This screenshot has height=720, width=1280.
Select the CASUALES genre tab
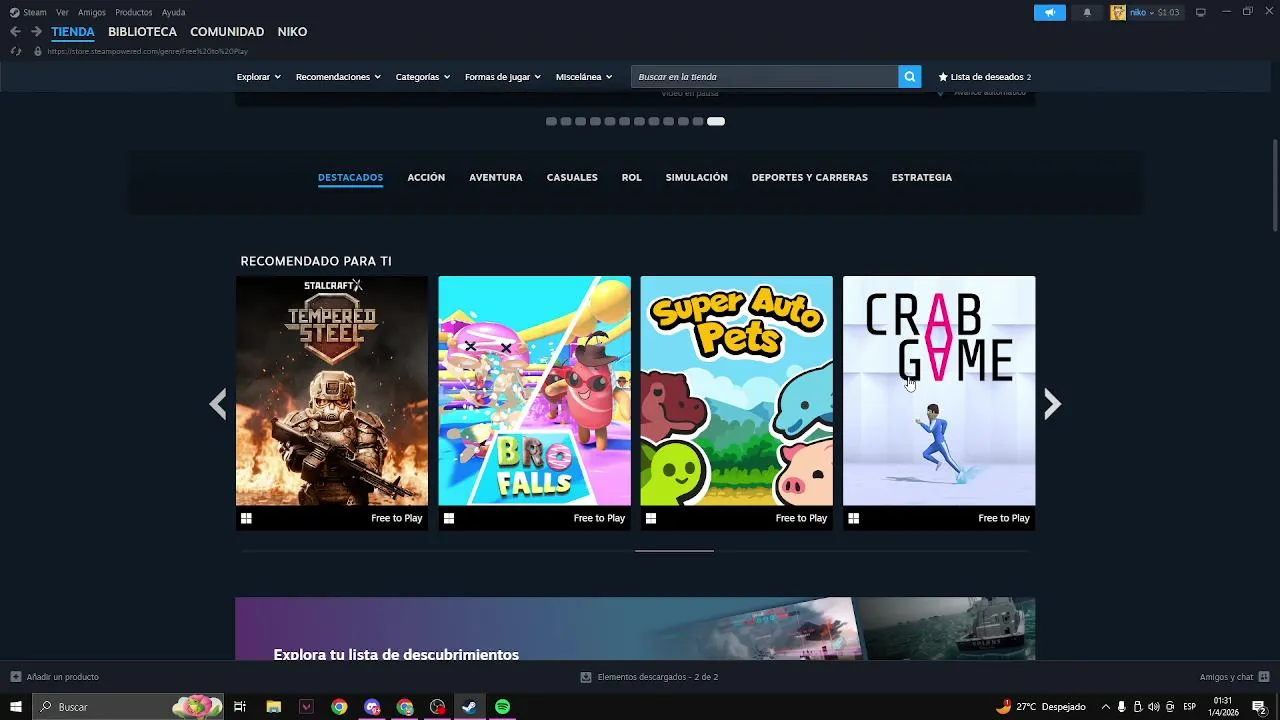tap(572, 177)
